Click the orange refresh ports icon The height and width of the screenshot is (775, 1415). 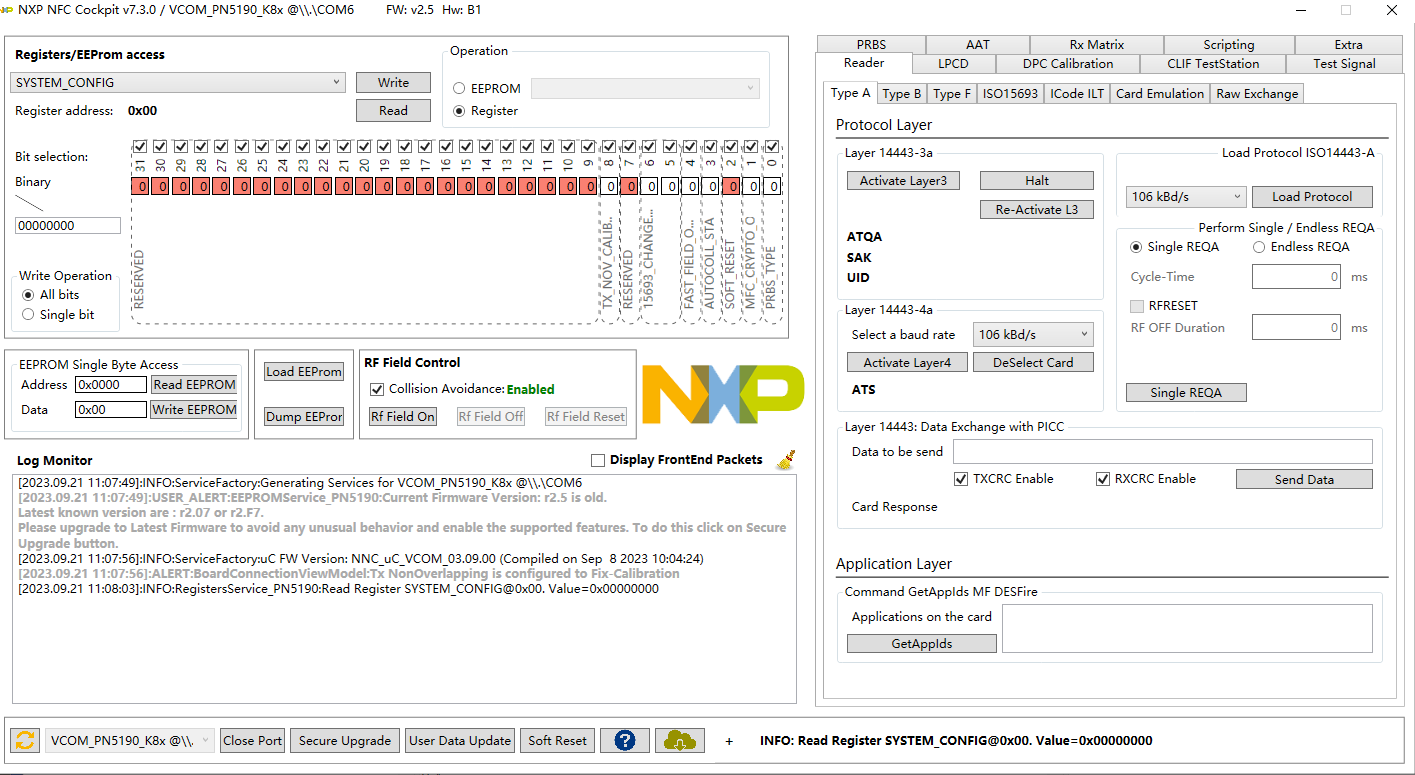coord(25,740)
